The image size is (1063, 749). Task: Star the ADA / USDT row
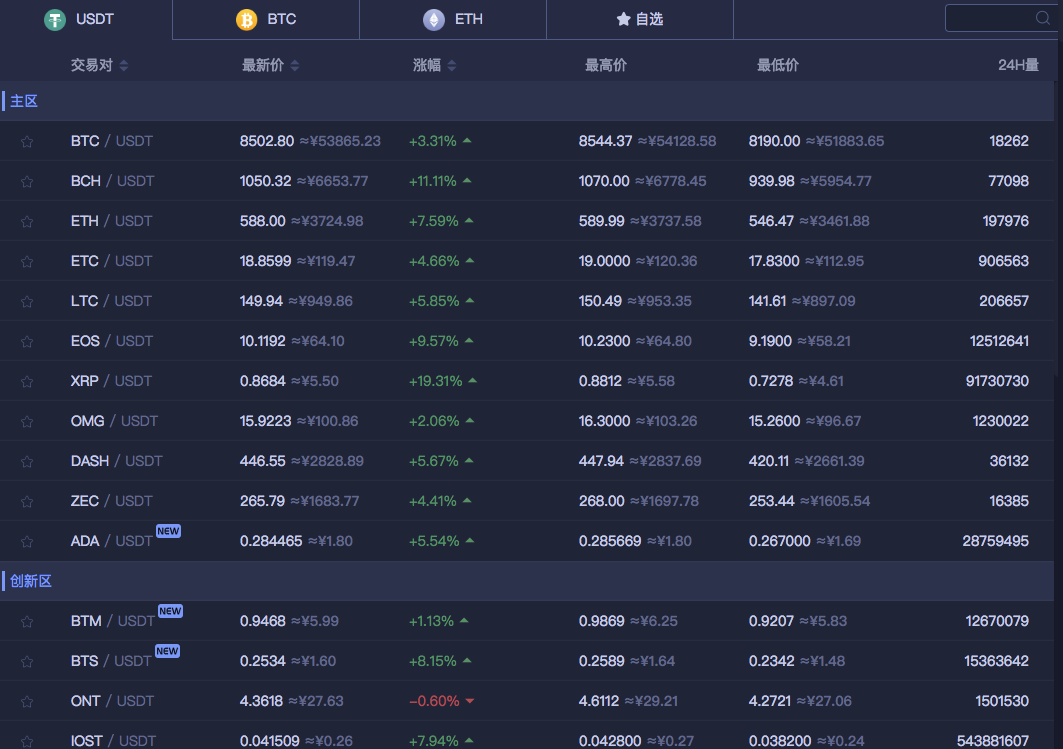coord(27,542)
